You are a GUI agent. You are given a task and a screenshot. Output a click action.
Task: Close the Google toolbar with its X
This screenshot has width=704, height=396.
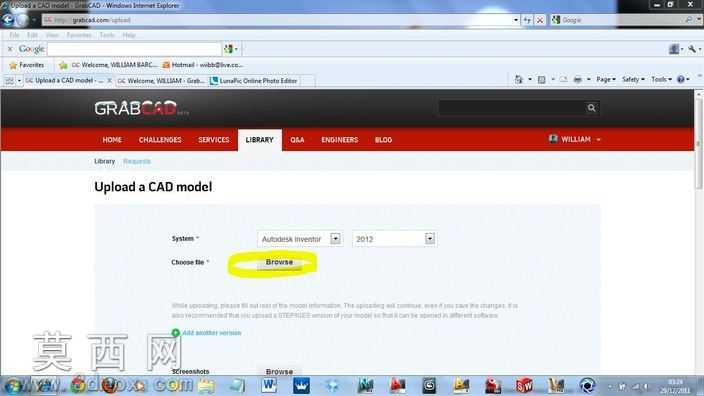10,49
